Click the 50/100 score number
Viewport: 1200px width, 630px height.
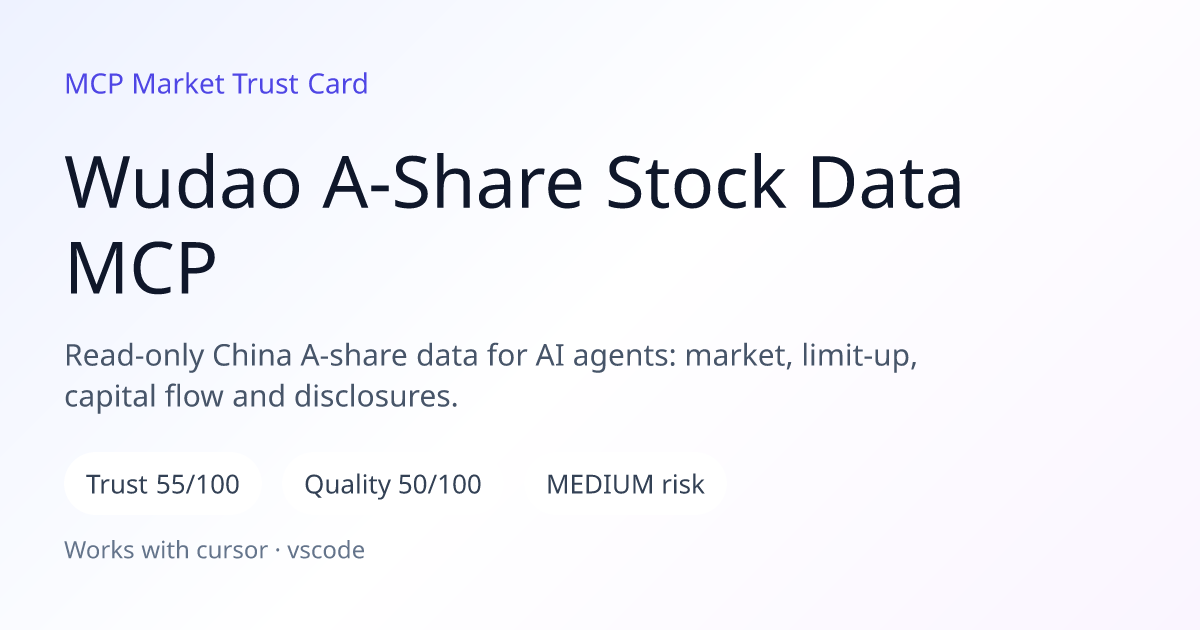point(439,485)
